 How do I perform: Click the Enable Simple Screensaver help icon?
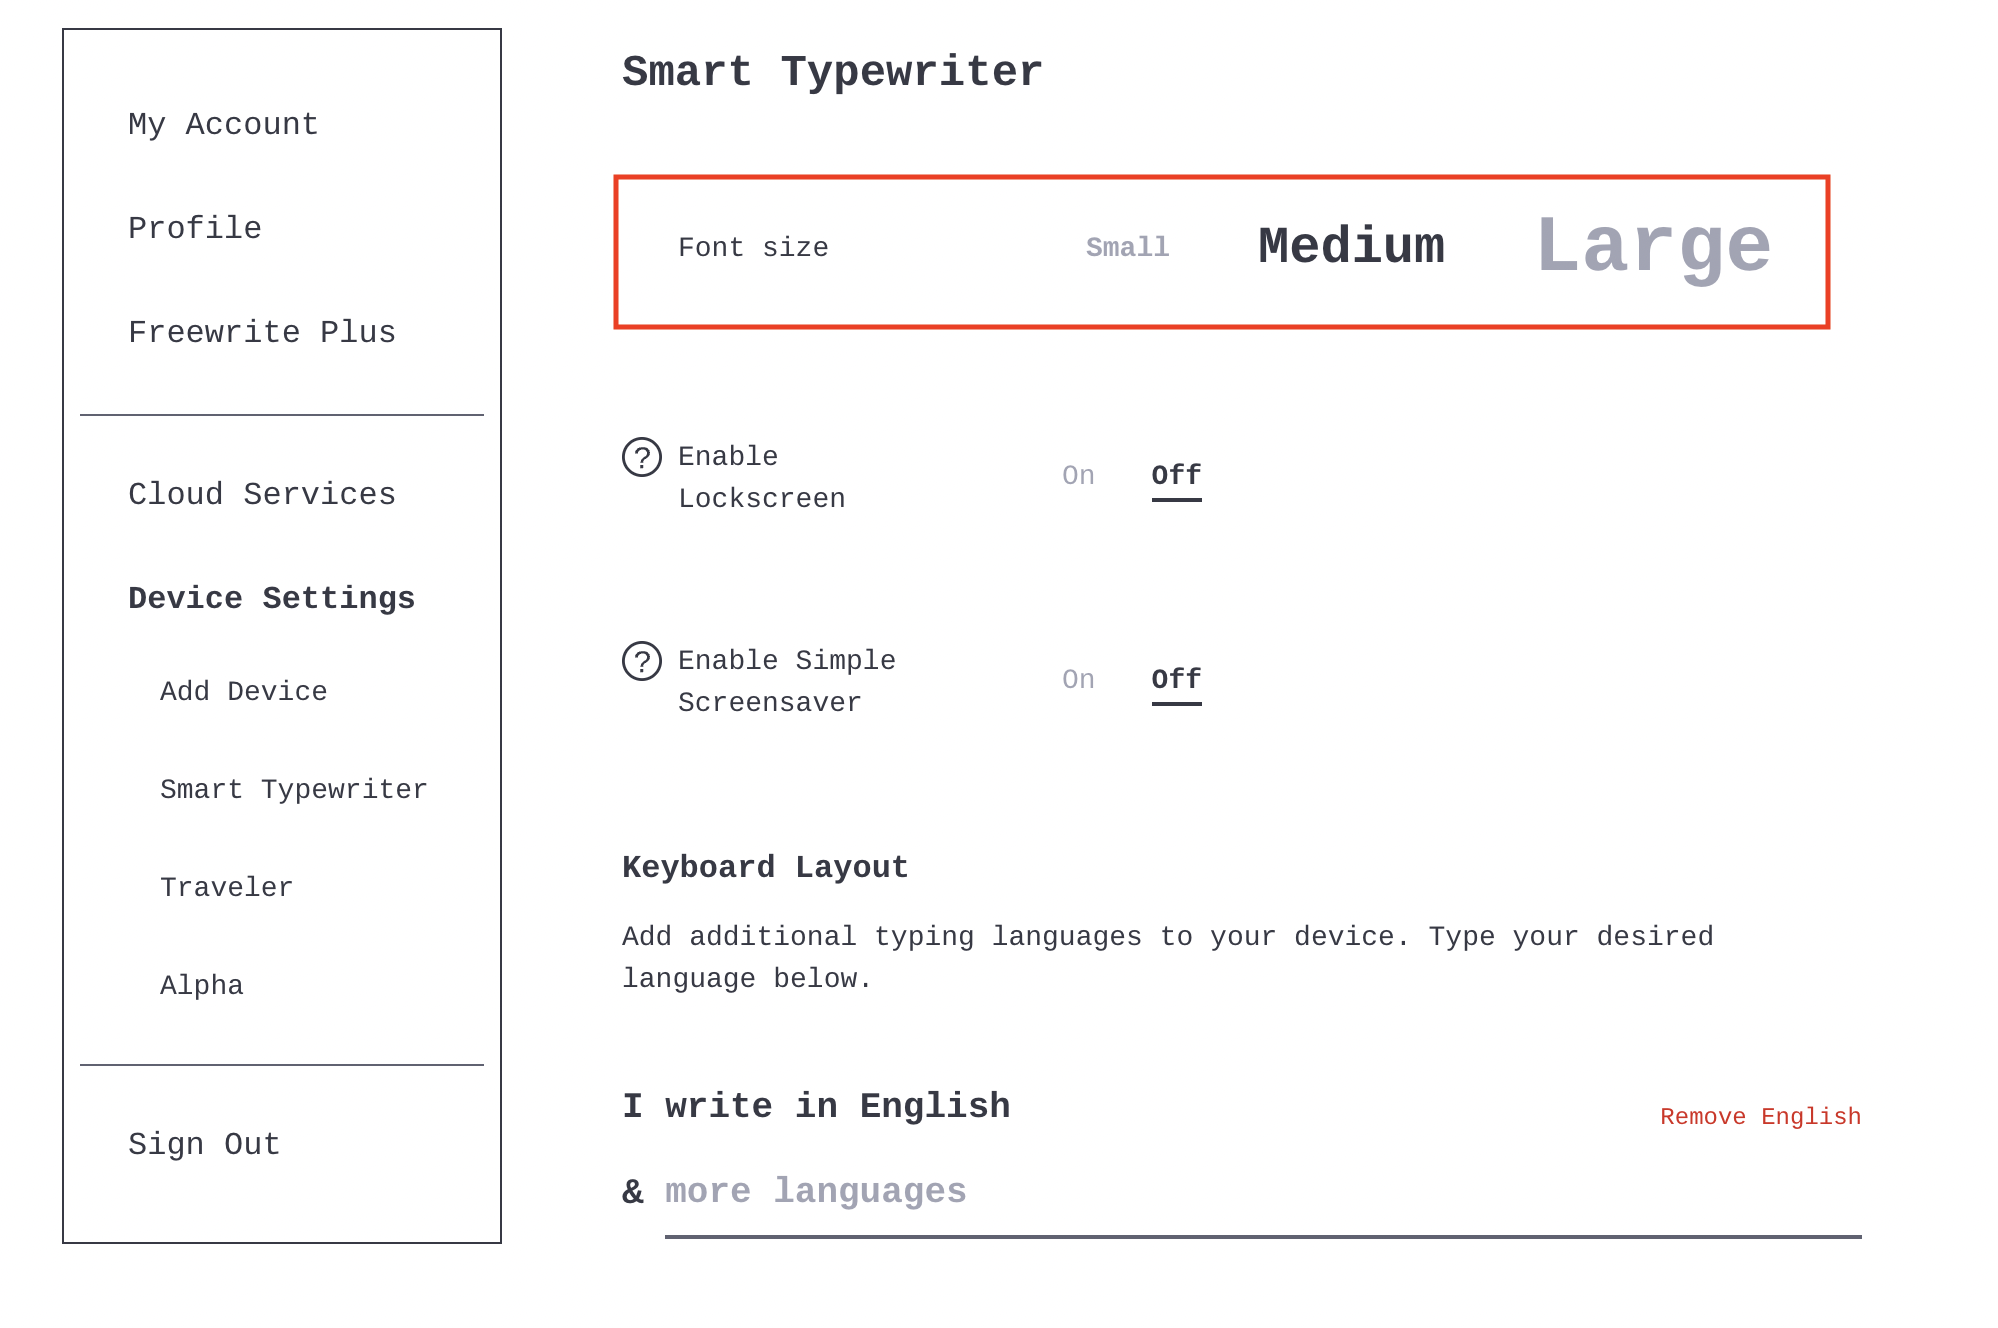click(x=642, y=661)
